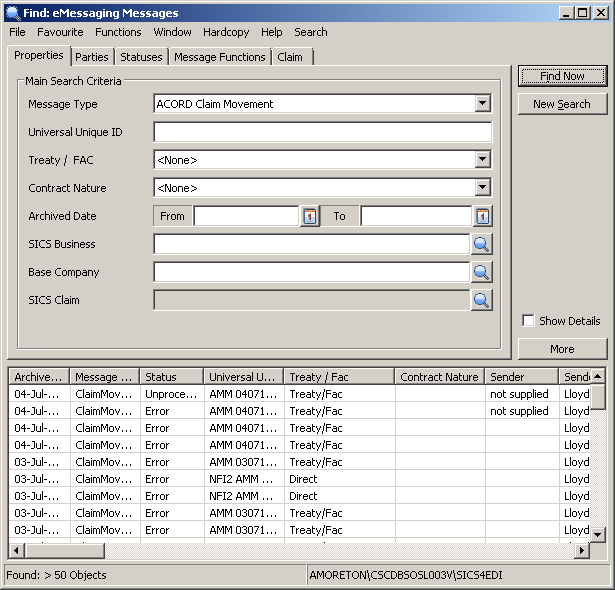This screenshot has width=615, height=590.
Task: Click the SICS Business lookup magnifier icon
Action: (481, 244)
